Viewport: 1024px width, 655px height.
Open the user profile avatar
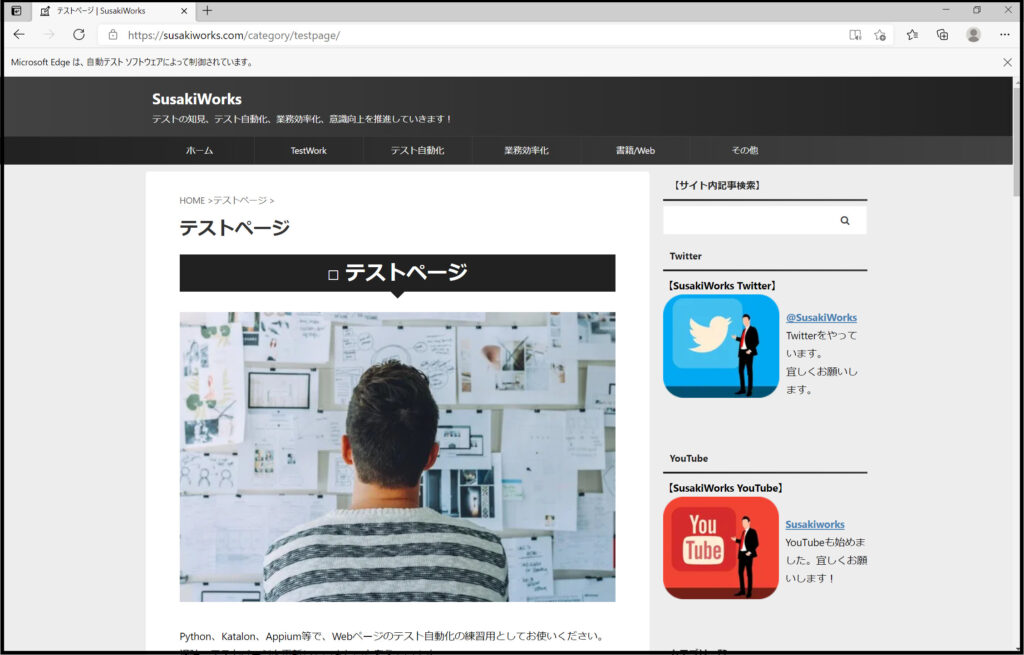tap(973, 35)
